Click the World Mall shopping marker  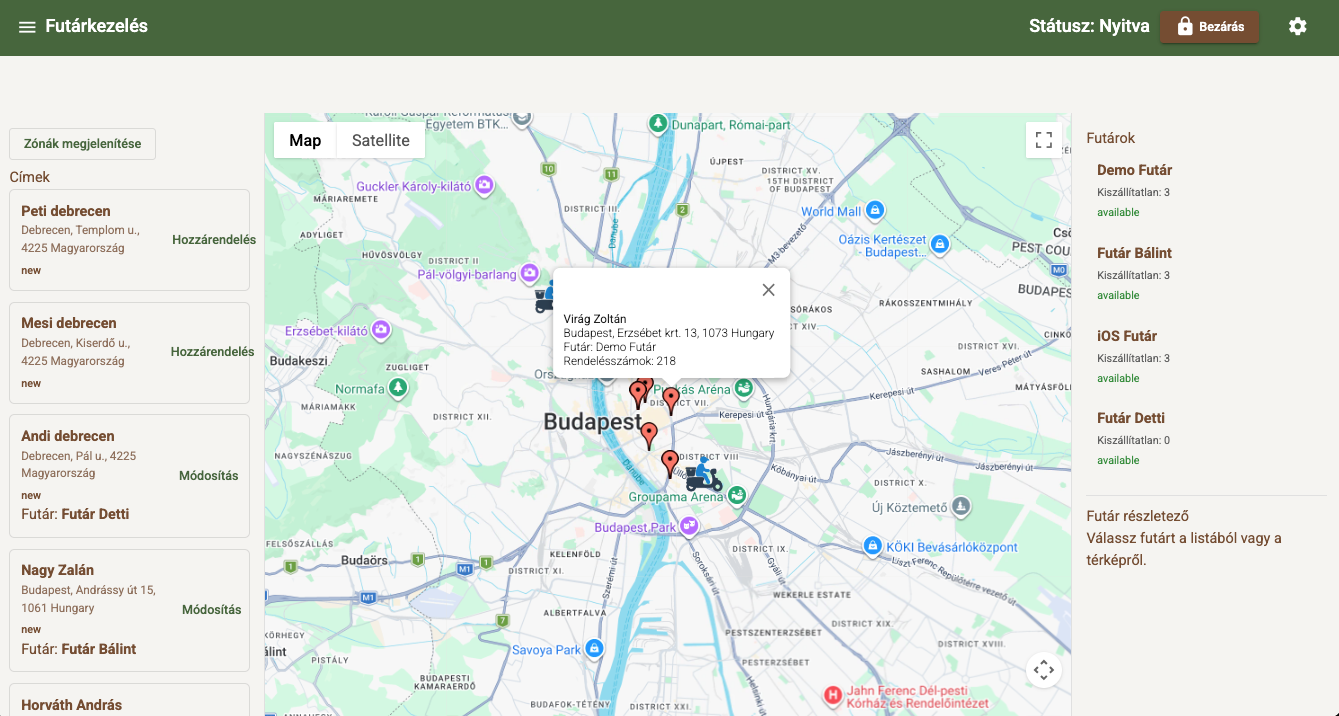pos(875,211)
